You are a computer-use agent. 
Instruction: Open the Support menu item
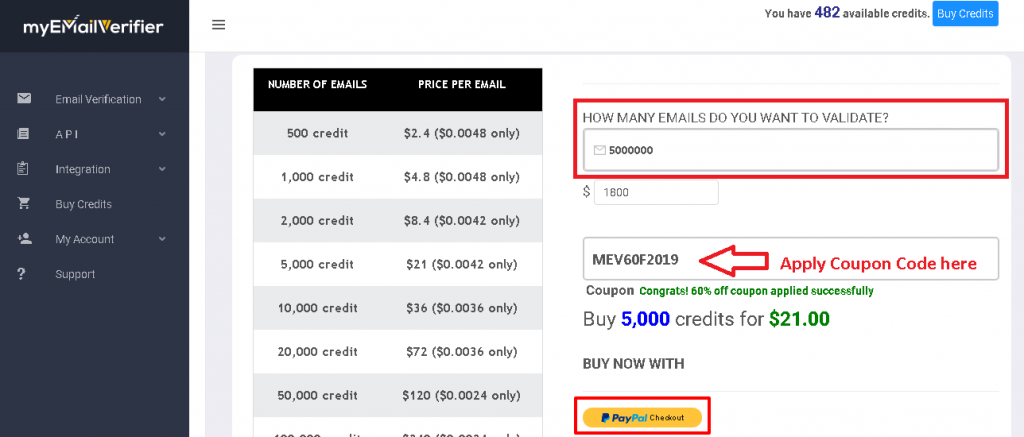pos(75,274)
